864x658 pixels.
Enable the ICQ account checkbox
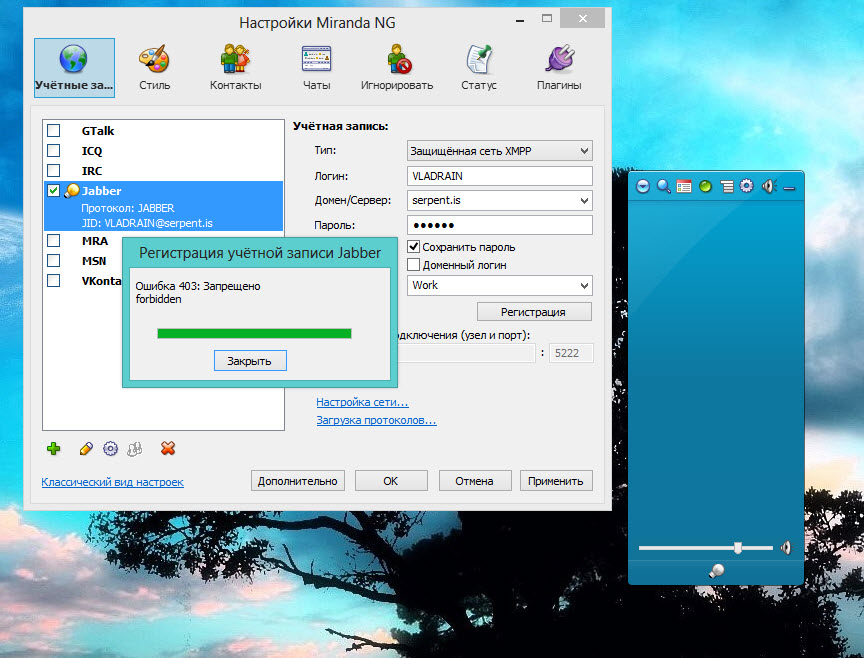click(x=53, y=150)
